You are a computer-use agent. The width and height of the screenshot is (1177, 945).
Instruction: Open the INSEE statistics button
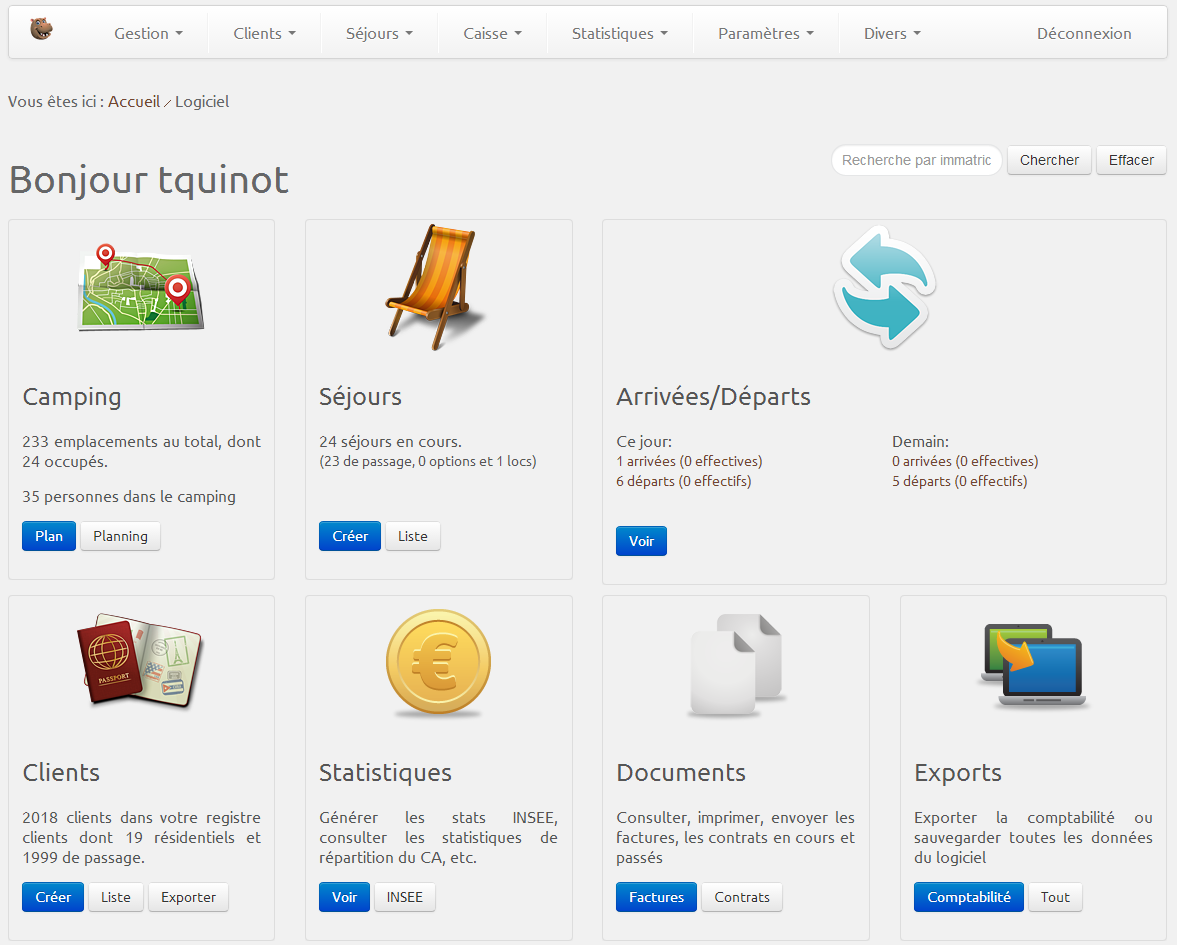[404, 897]
